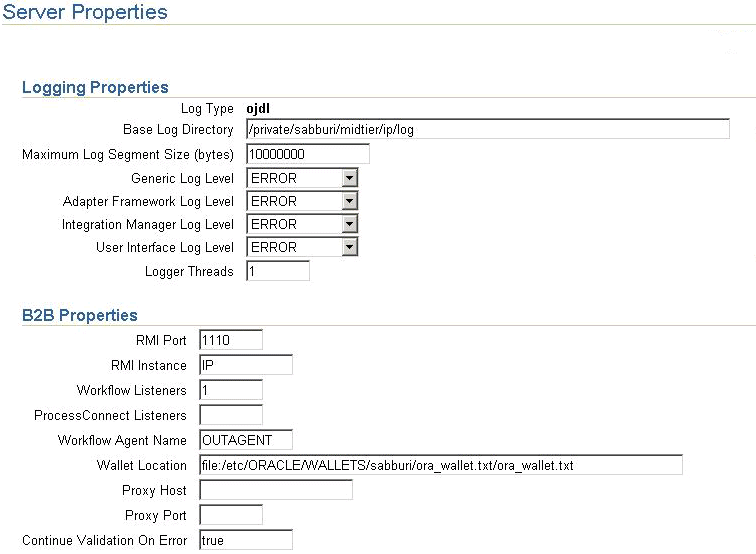Screen dimensions: 756x554
Task: Click the RMI Port field
Action: (x=231, y=340)
